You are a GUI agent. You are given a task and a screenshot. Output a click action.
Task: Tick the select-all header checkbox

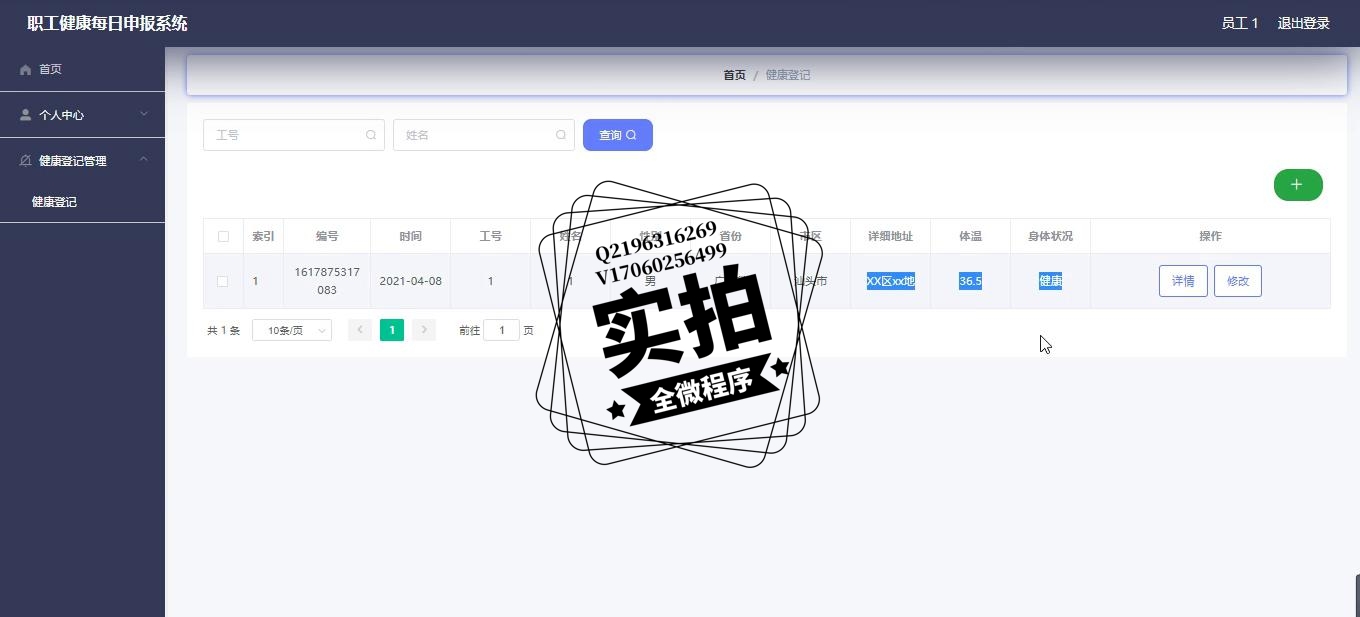click(x=223, y=237)
